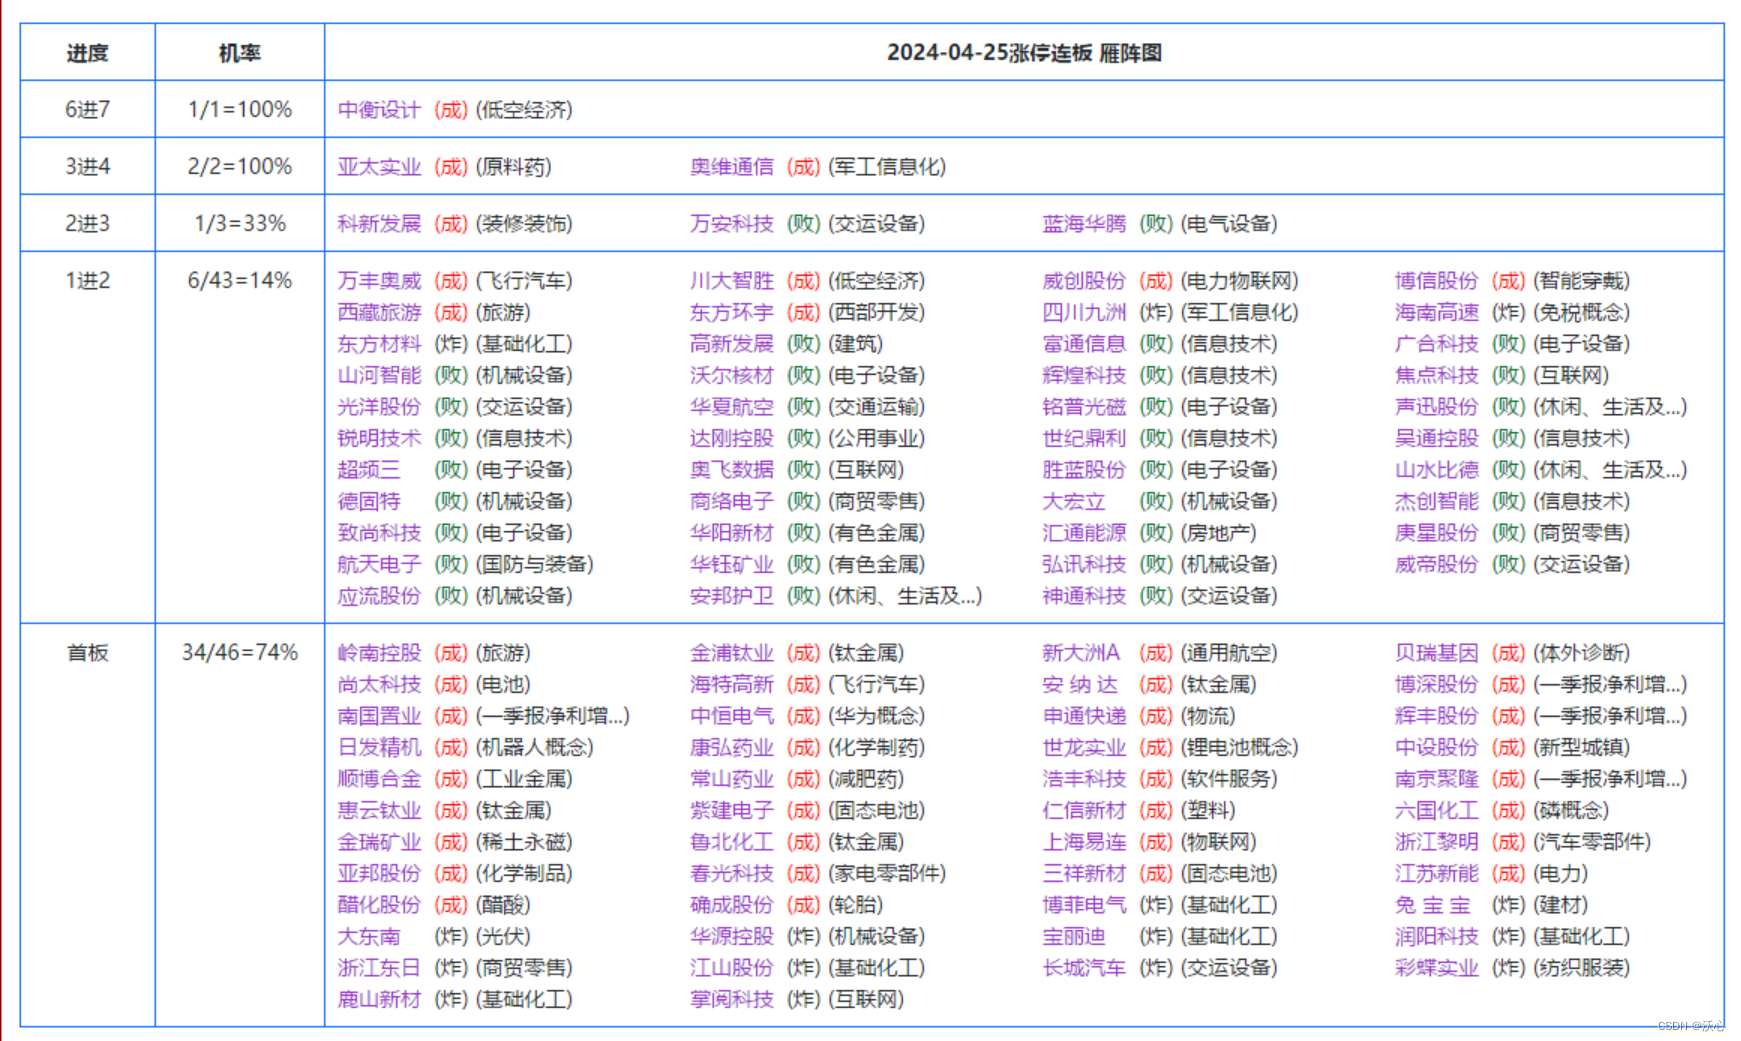1741x1041 pixels.
Task: Click 确成股份 stock link
Action: coord(732,905)
